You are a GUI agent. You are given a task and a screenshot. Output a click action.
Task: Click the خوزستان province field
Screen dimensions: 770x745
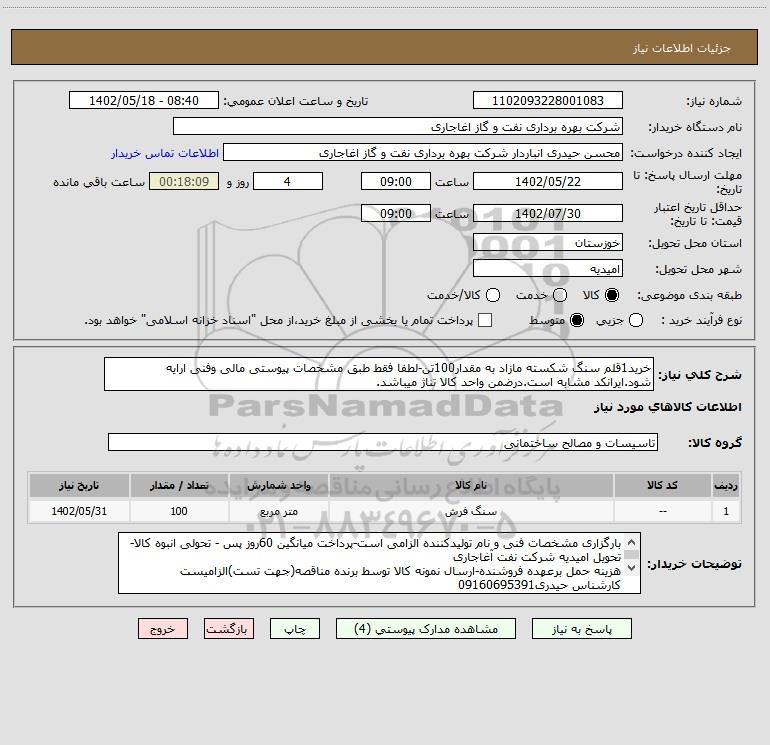click(548, 243)
